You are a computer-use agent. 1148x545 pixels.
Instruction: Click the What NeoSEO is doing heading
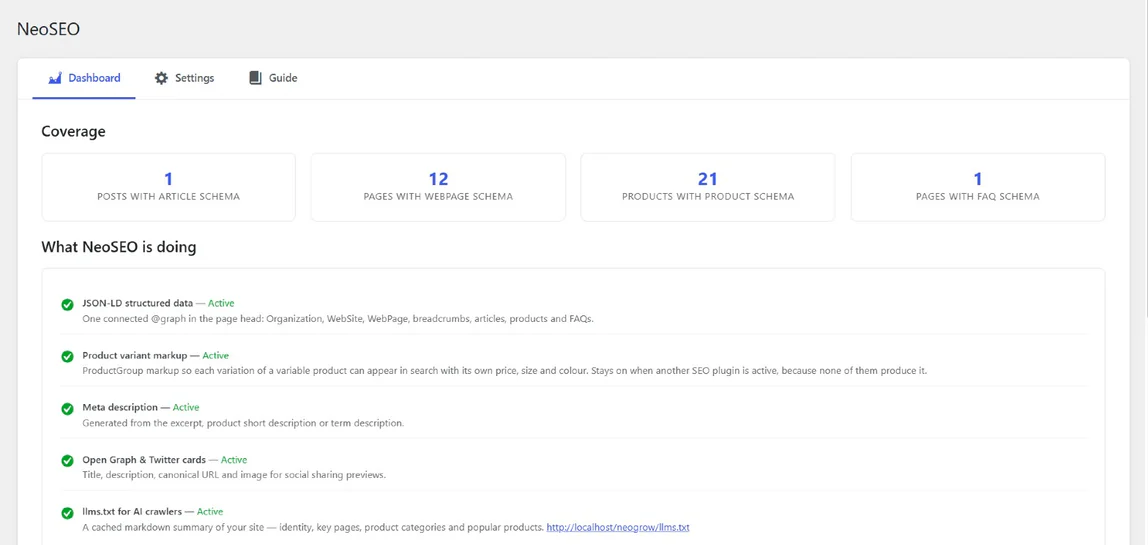[119, 248]
